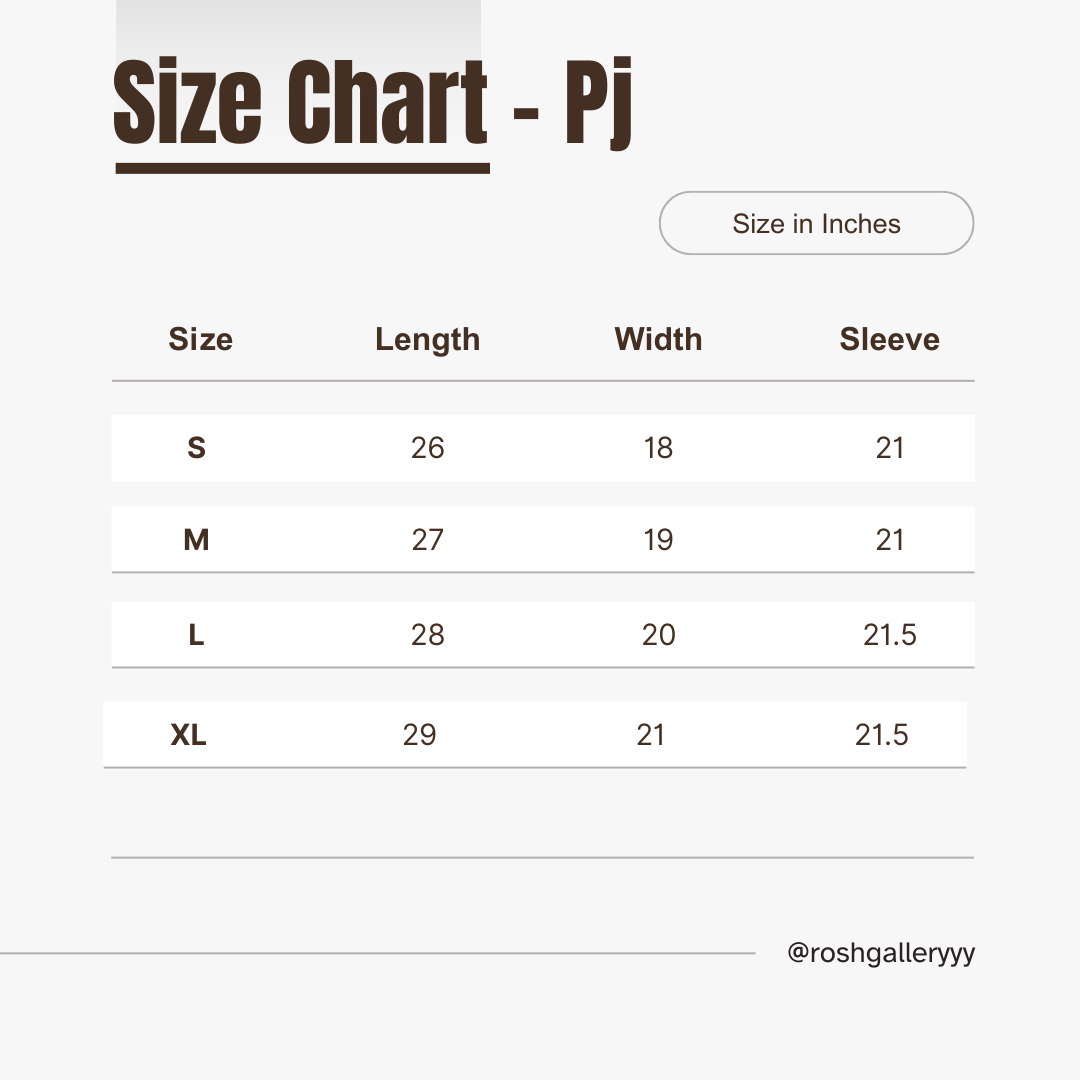Viewport: 1080px width, 1080px height.
Task: Select the "Sleeve" column header
Action: (889, 339)
